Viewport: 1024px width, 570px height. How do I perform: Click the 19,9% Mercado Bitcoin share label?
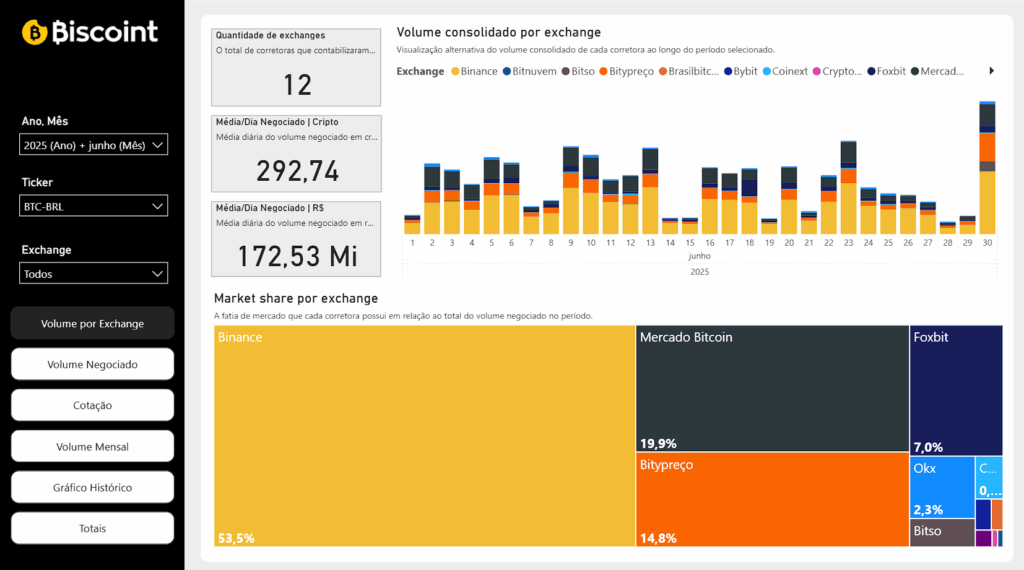[658, 443]
